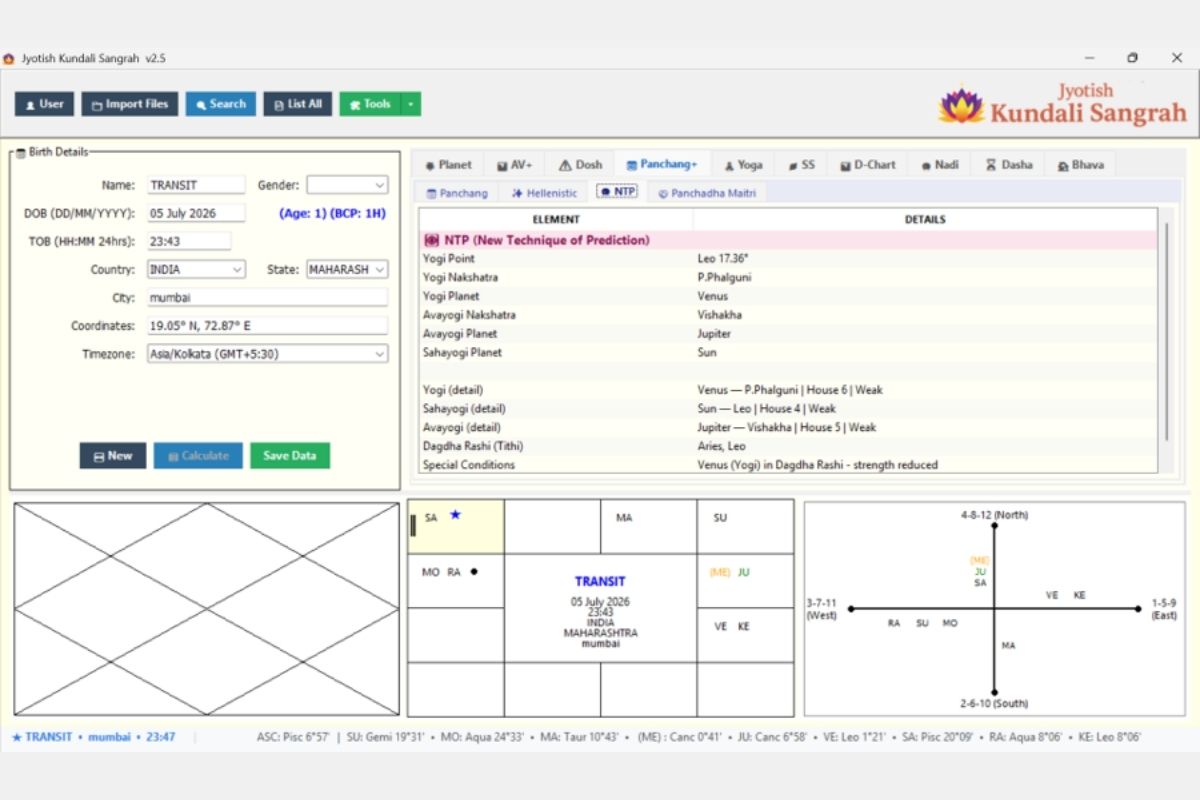Image resolution: width=1200 pixels, height=800 pixels.
Task: Click the User button
Action: (44, 104)
